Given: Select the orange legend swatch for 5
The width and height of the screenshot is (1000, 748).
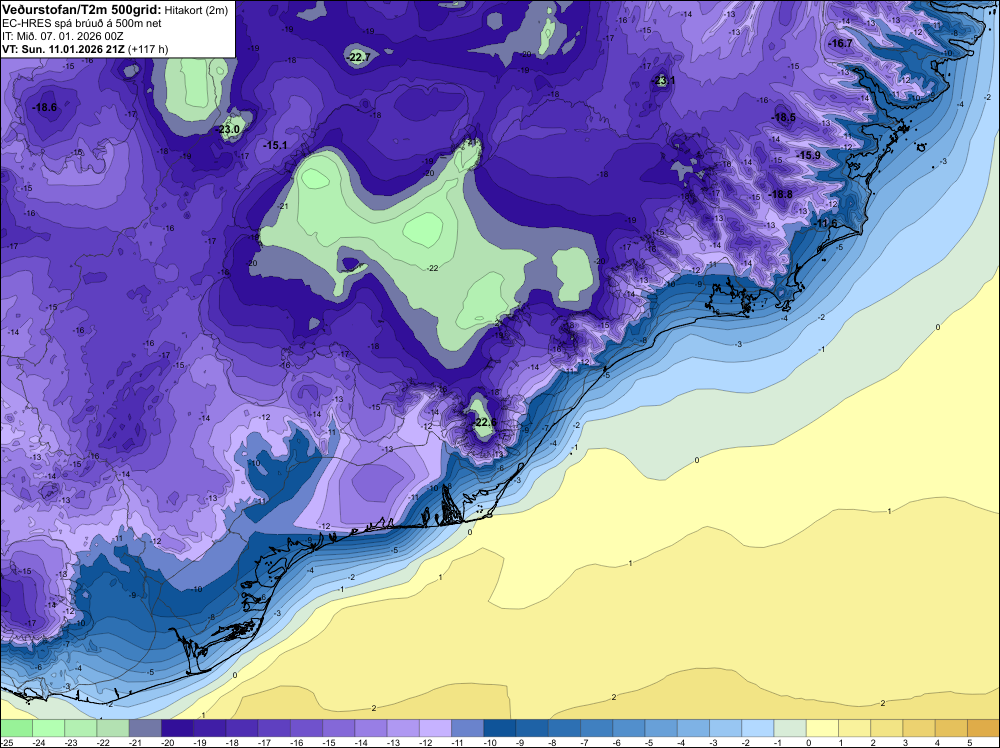Looking at the screenshot, I should click(x=983, y=728).
